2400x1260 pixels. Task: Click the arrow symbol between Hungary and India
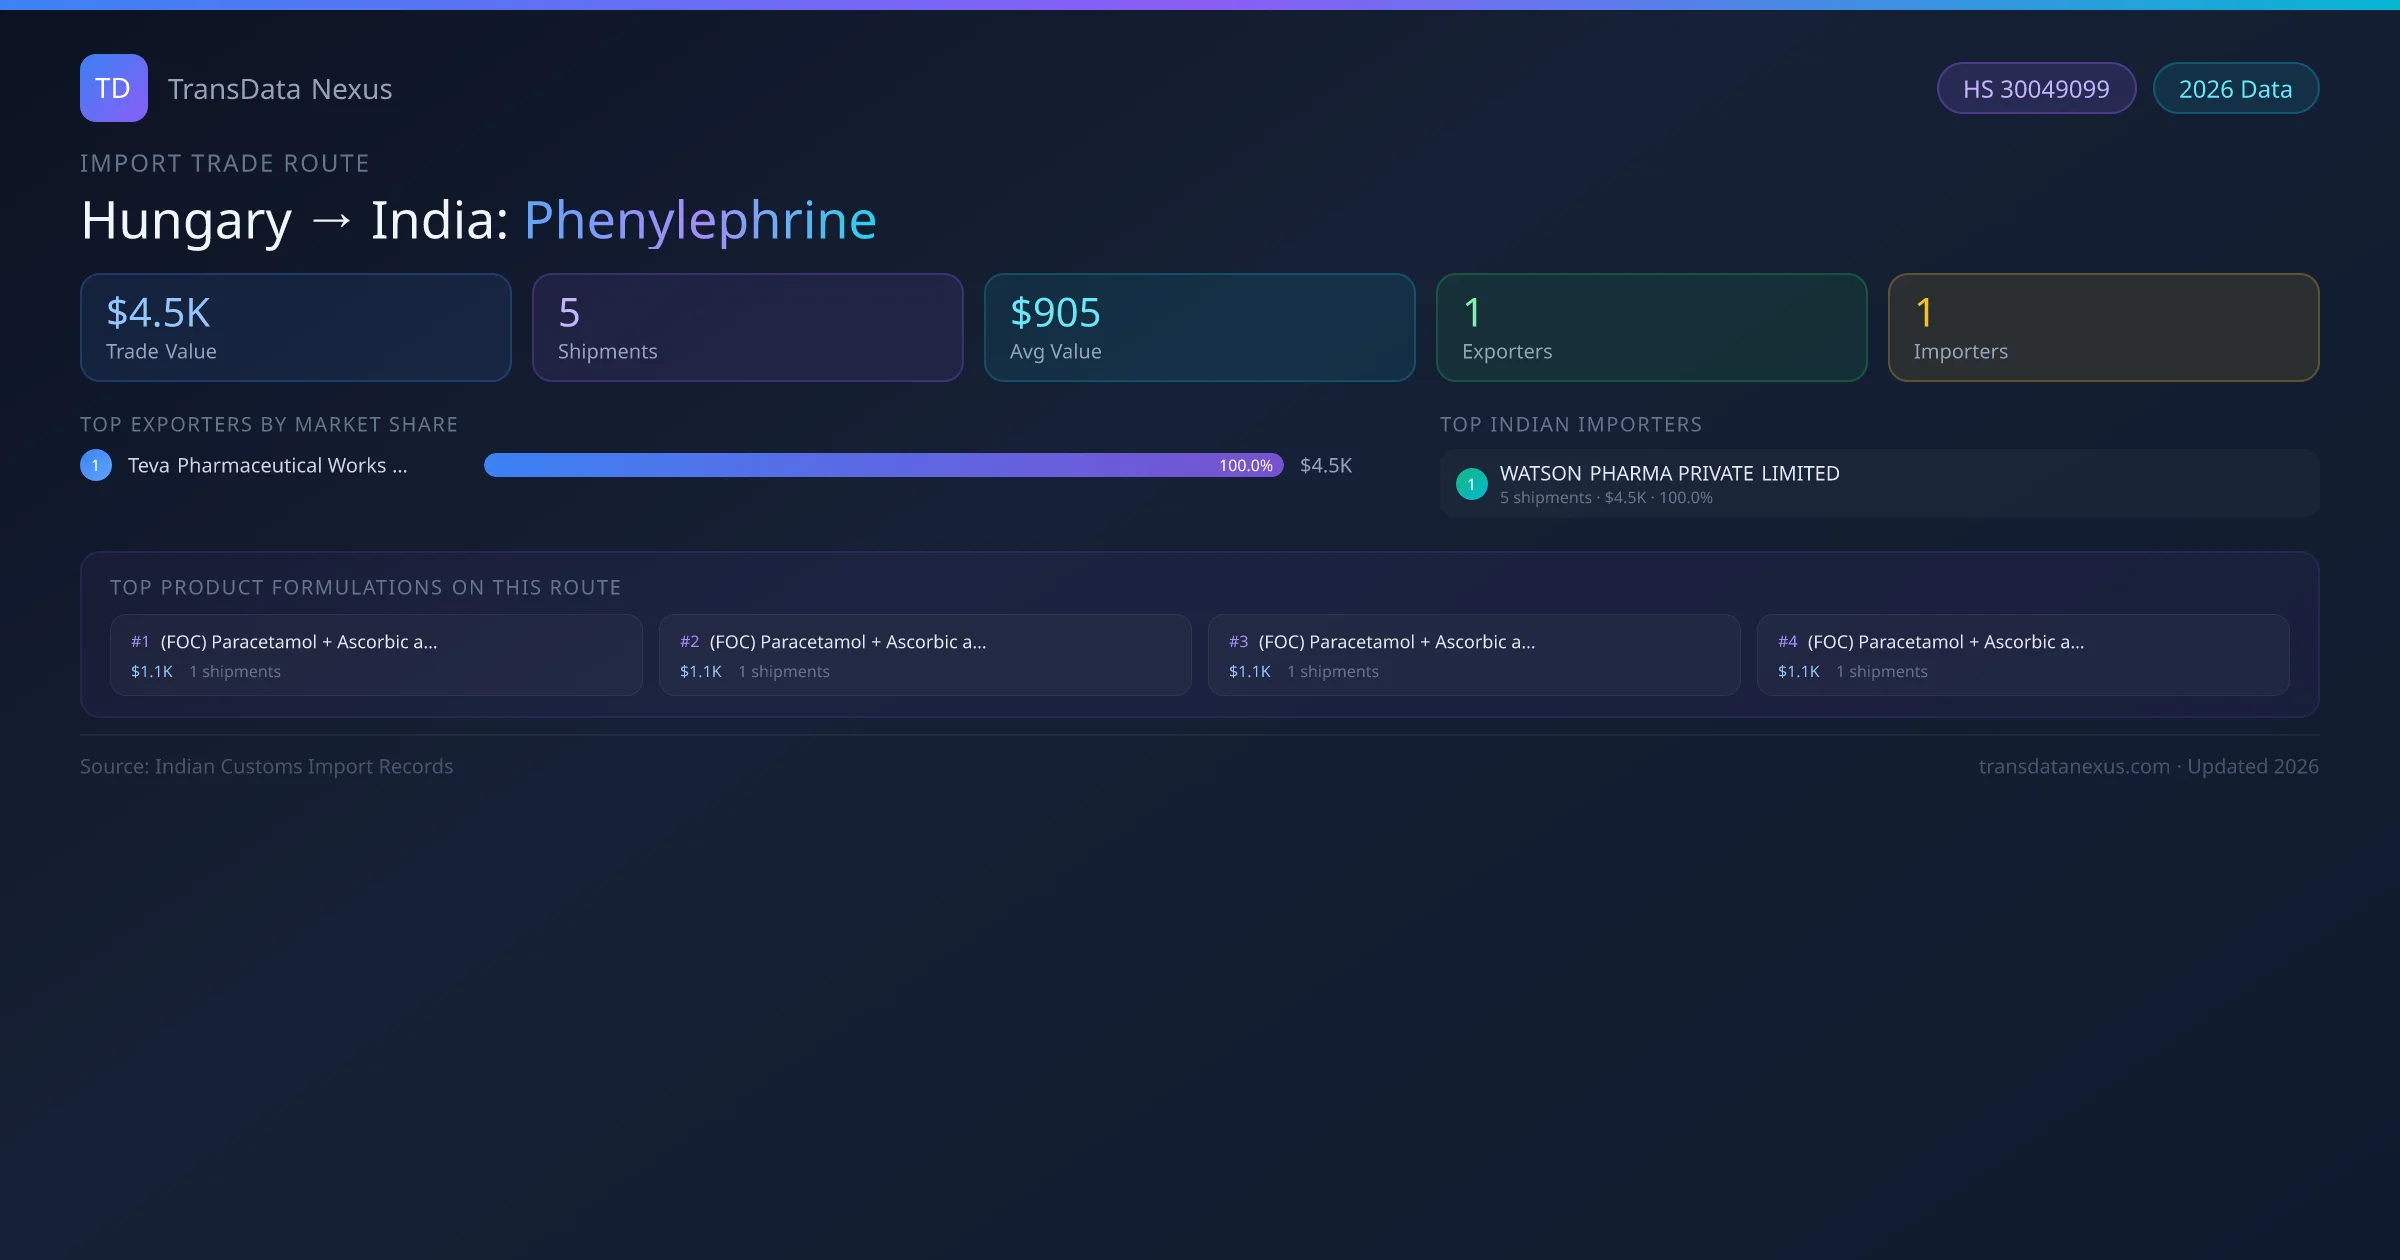tap(330, 219)
